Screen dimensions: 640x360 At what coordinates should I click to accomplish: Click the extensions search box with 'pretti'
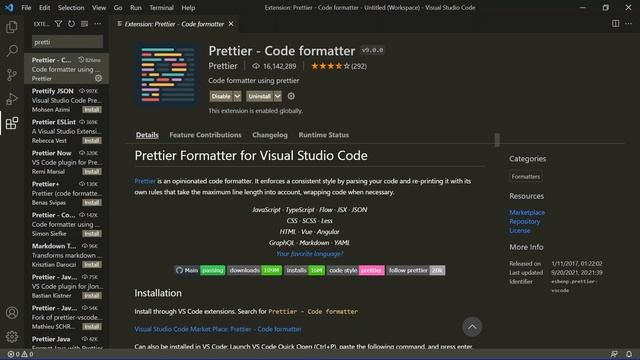click(x=67, y=42)
